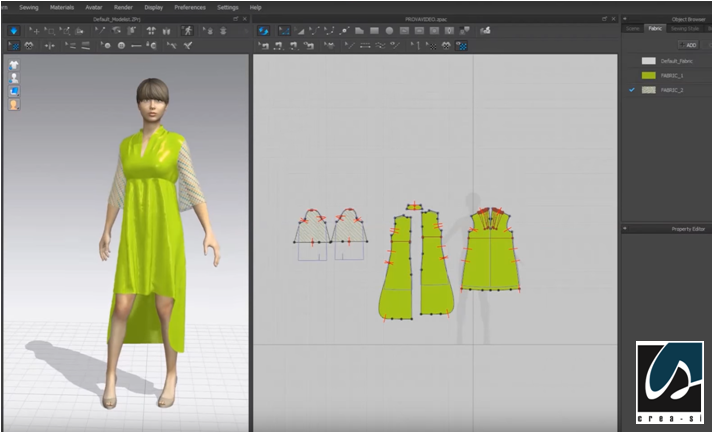The height and width of the screenshot is (433, 713).
Task: Collapse the Object Browser panel arrow
Action: 627,18
